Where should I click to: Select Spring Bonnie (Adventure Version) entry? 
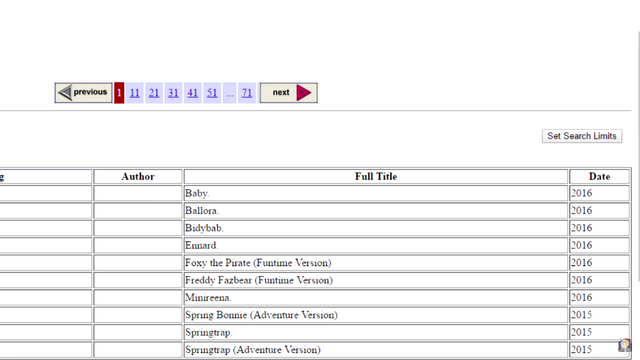[261, 315]
